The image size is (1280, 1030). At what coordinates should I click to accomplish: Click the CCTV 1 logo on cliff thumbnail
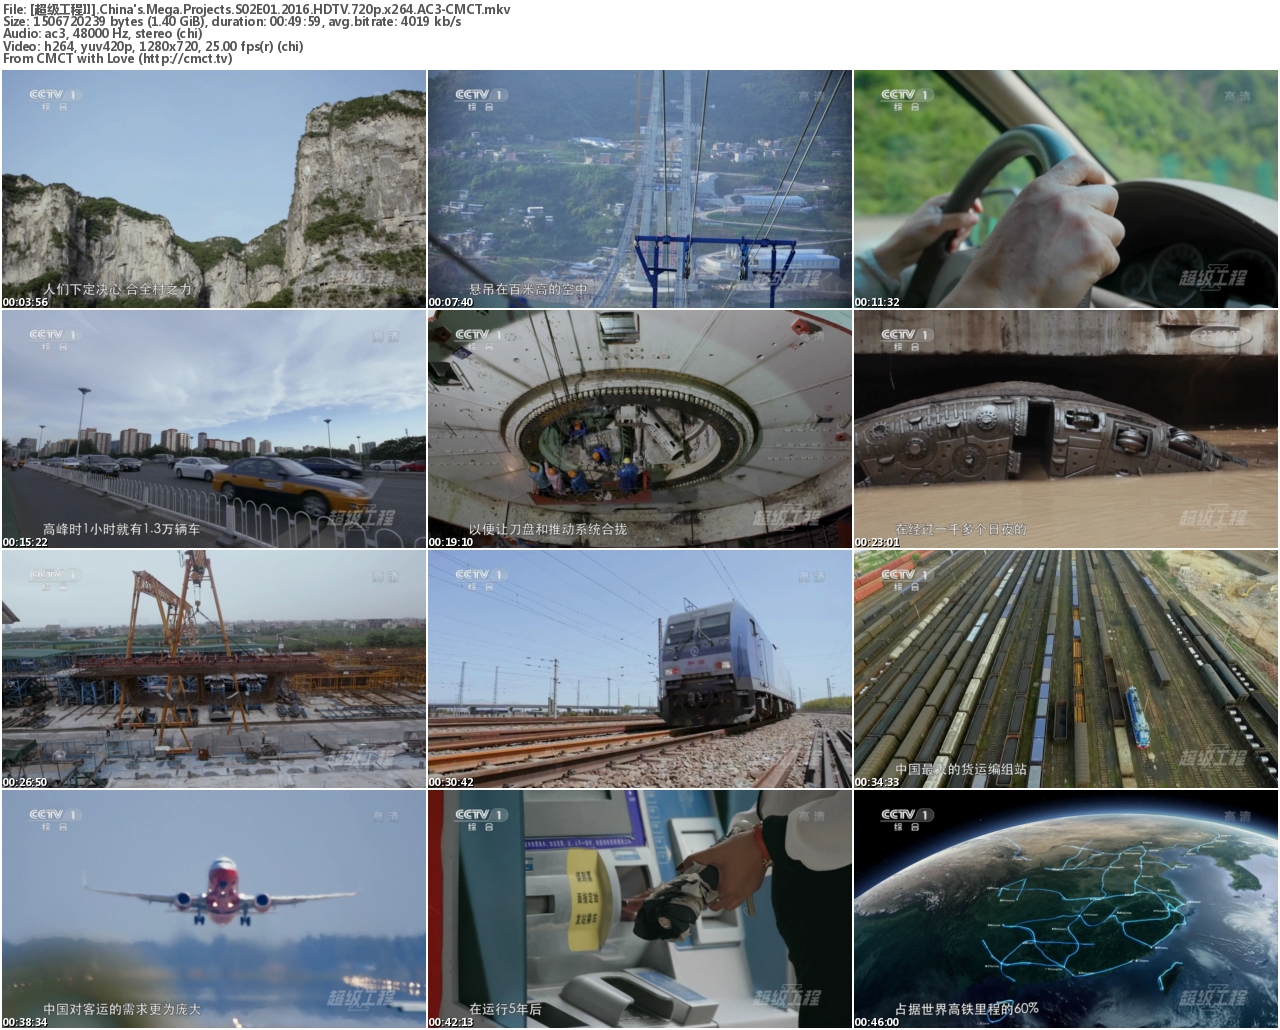click(54, 99)
